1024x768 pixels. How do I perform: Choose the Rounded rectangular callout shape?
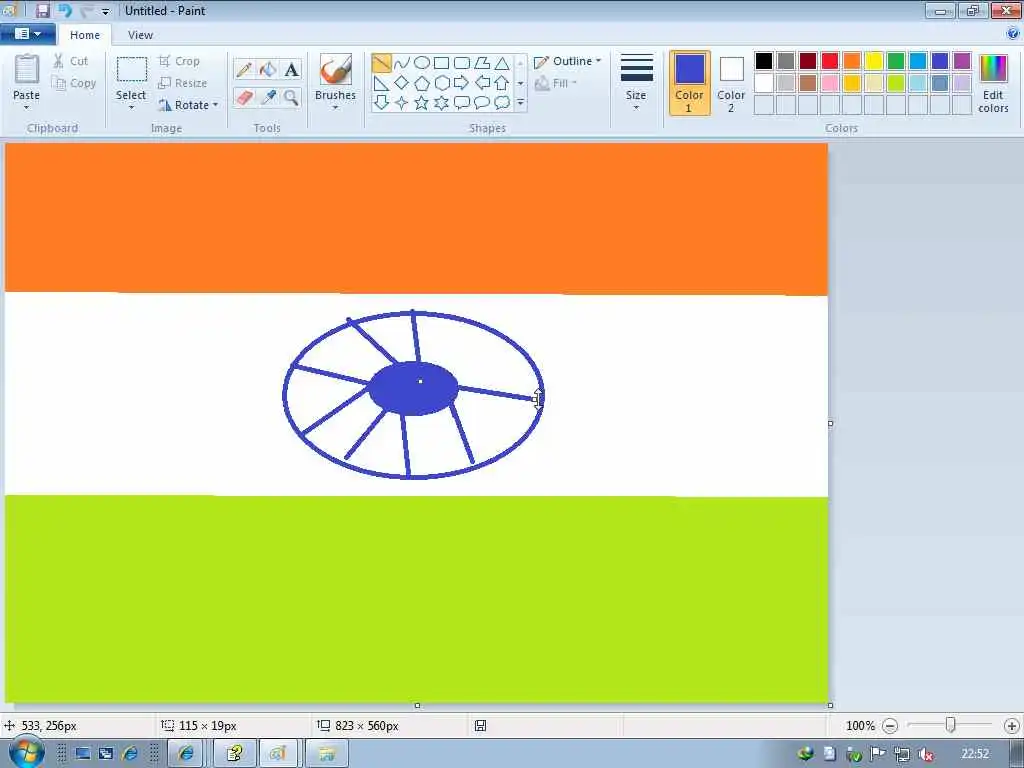tap(462, 103)
